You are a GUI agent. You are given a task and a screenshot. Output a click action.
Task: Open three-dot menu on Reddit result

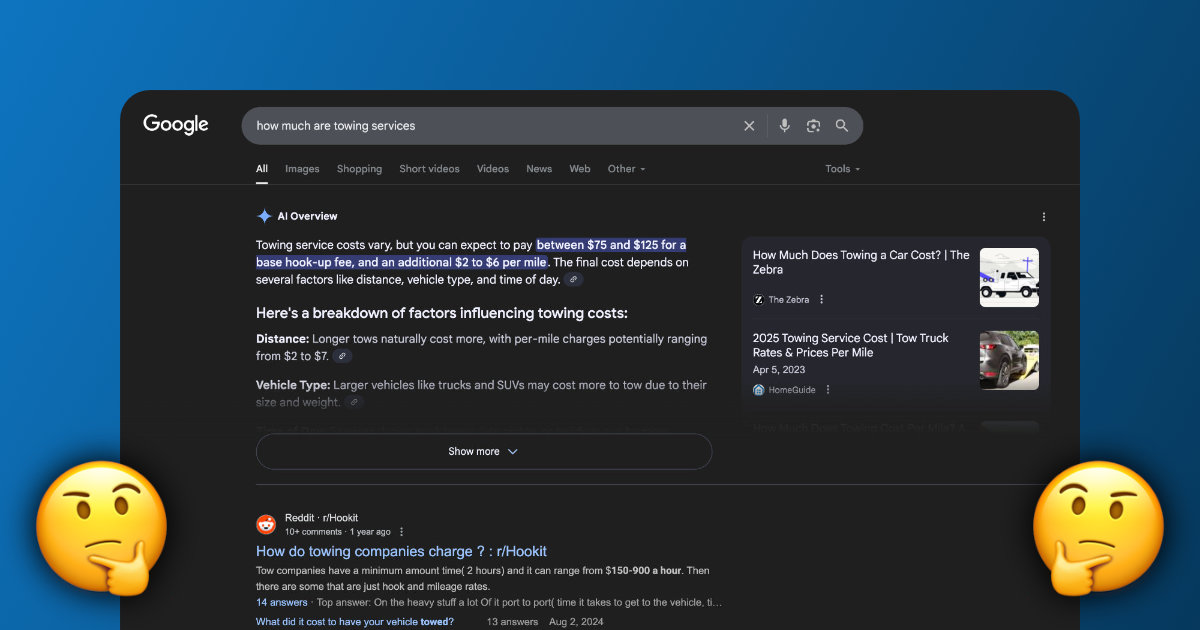point(402,532)
